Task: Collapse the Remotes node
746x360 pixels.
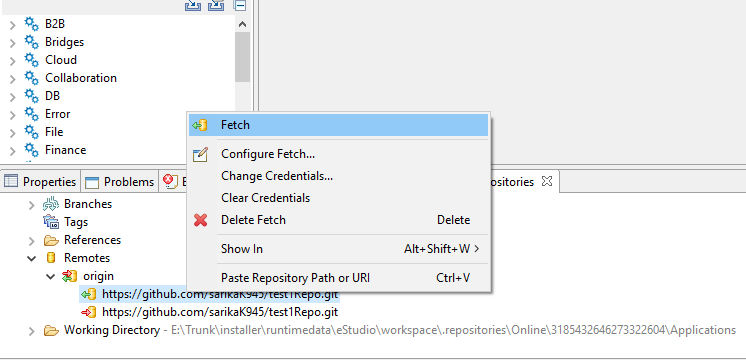Action: tap(31, 259)
